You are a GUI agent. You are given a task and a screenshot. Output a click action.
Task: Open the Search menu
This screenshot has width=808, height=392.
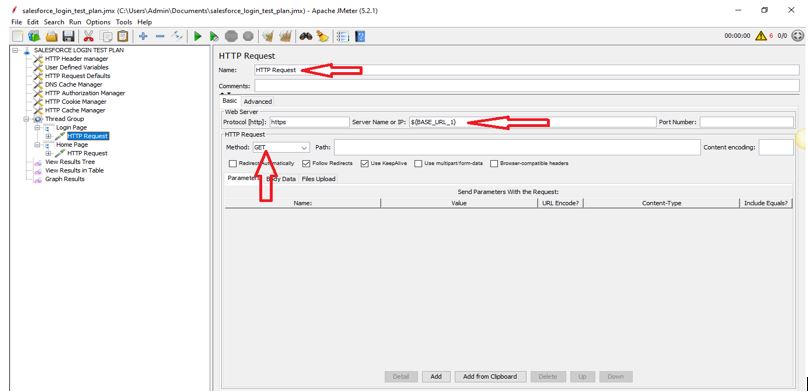tap(54, 22)
